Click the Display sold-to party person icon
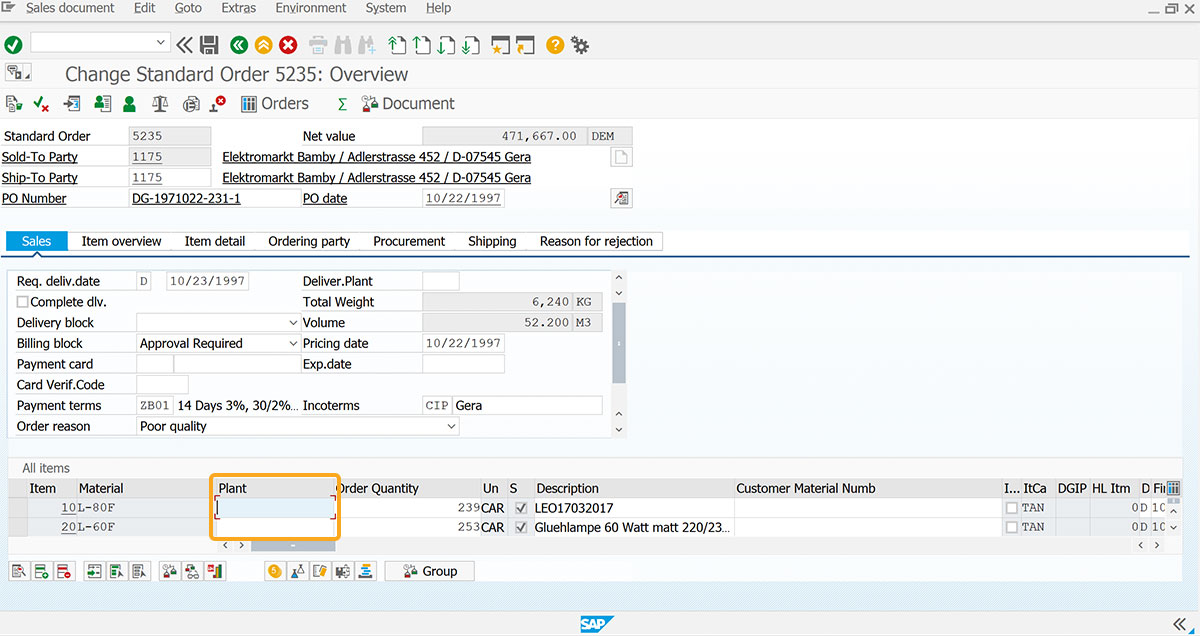 tap(129, 103)
